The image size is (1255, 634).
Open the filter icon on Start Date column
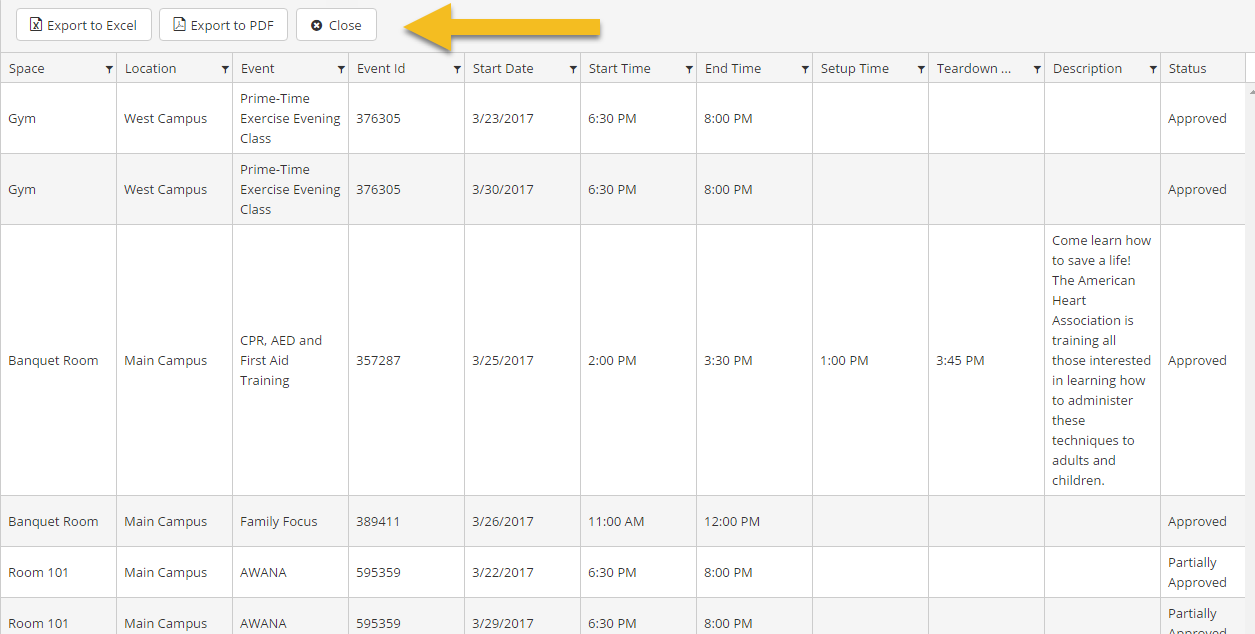[573, 69]
